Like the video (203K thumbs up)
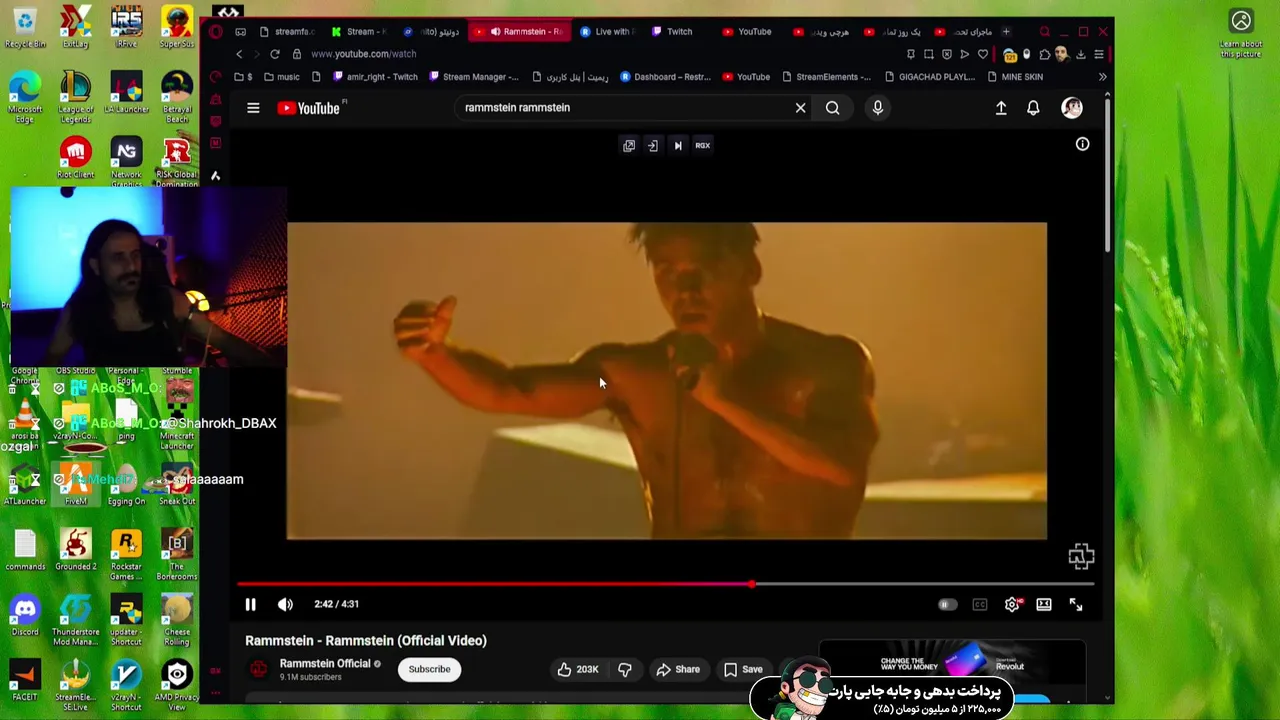This screenshot has width=1280, height=720. pos(577,669)
